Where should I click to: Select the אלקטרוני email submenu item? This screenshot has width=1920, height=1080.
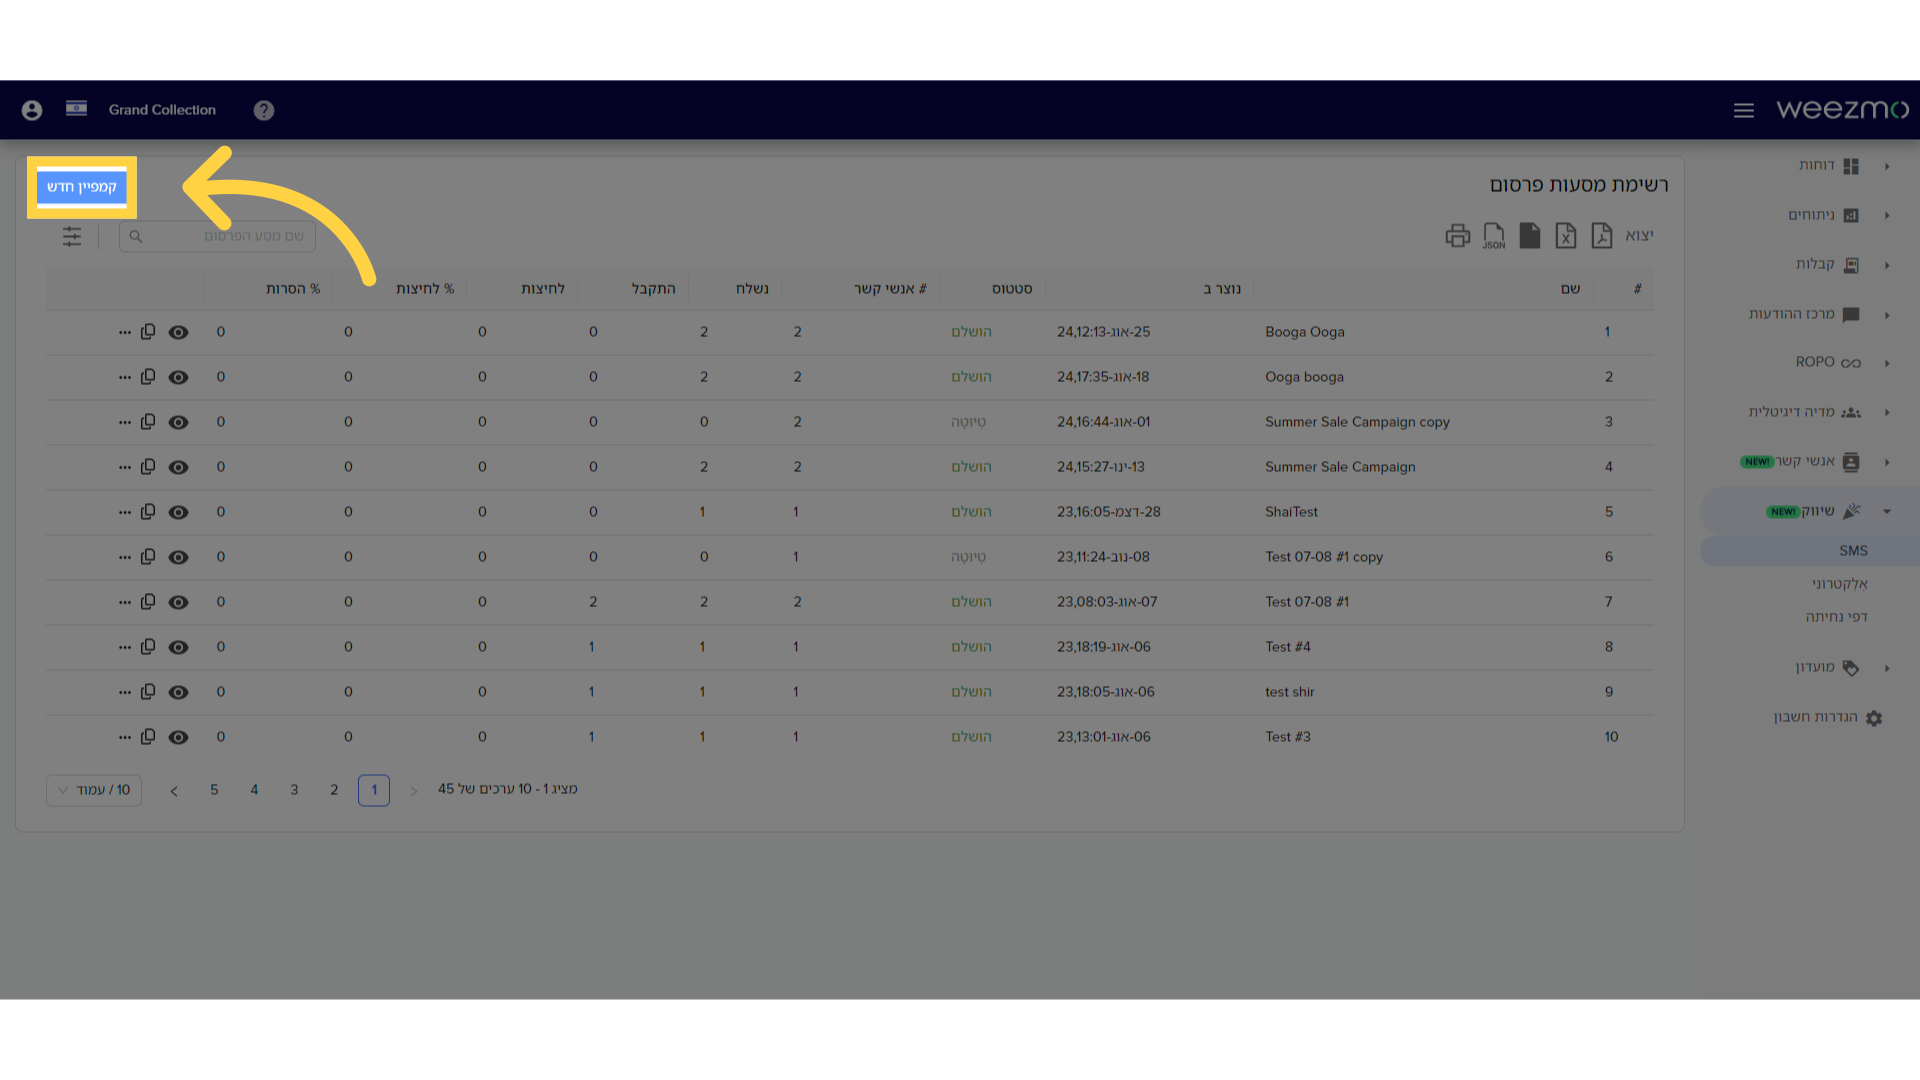[1840, 584]
